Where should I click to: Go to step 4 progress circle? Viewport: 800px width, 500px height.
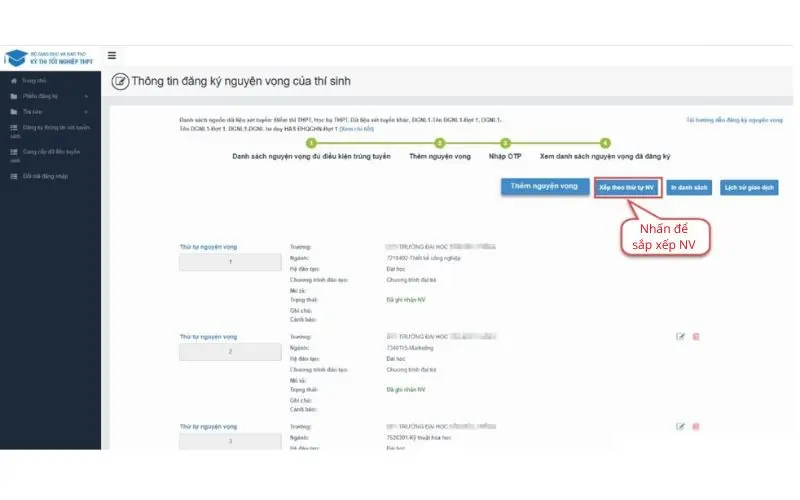point(605,143)
